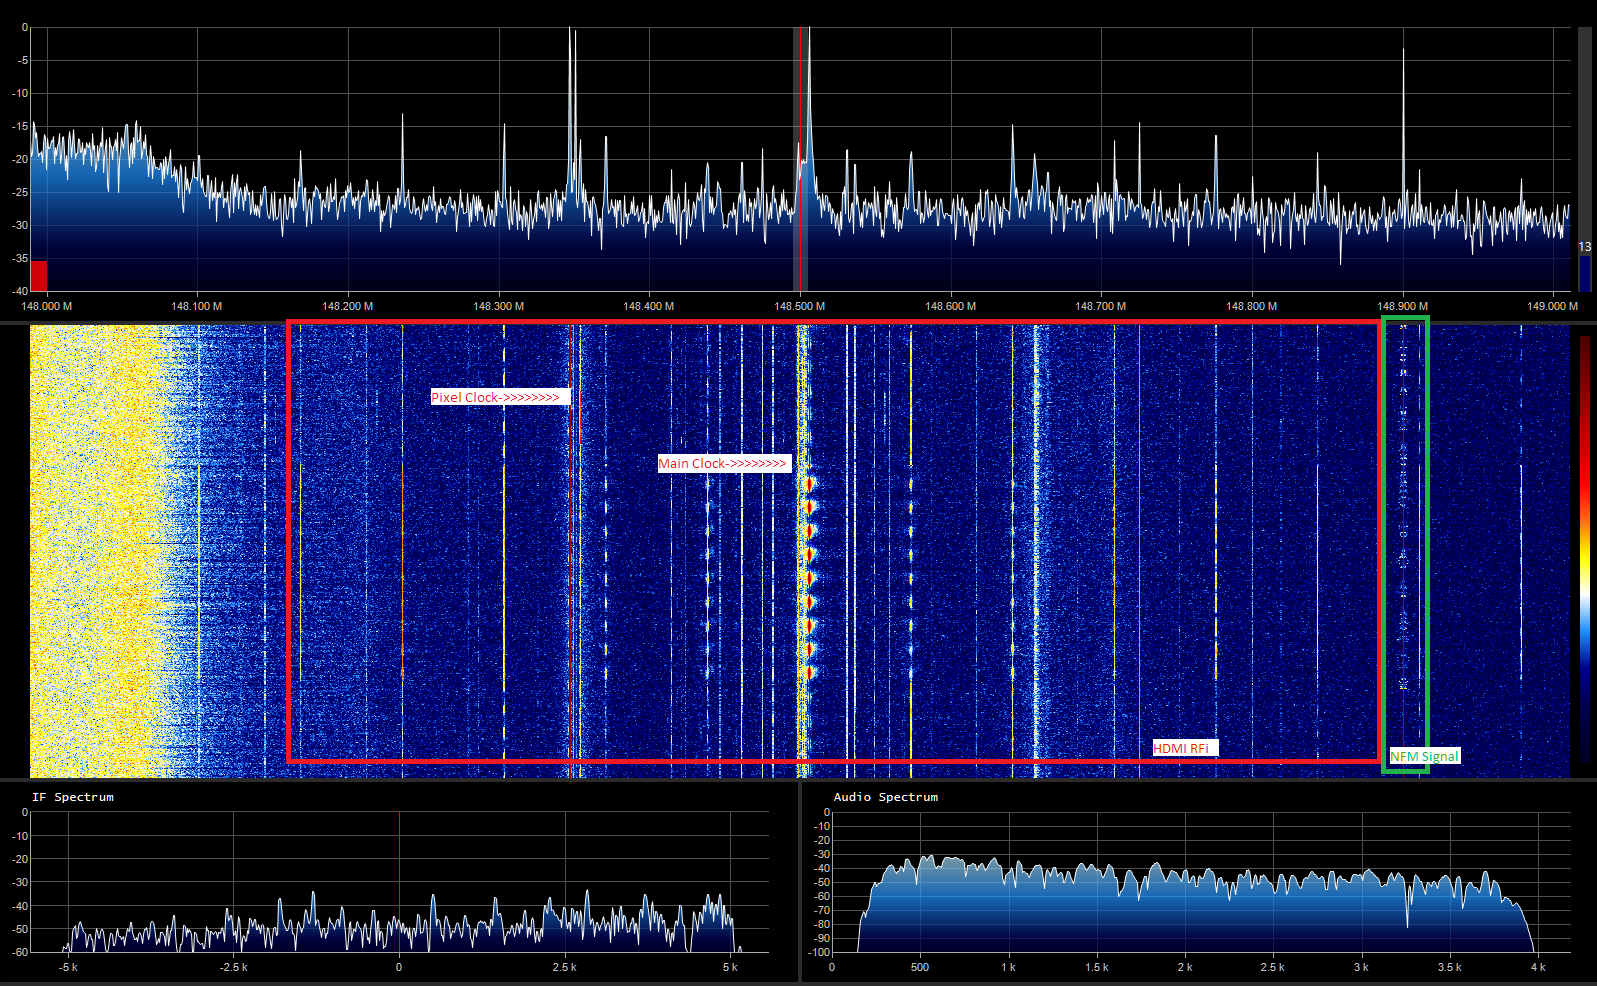Click the red tuning line at 148.500 M
Viewport: 1597px width, 986px height.
801,160
